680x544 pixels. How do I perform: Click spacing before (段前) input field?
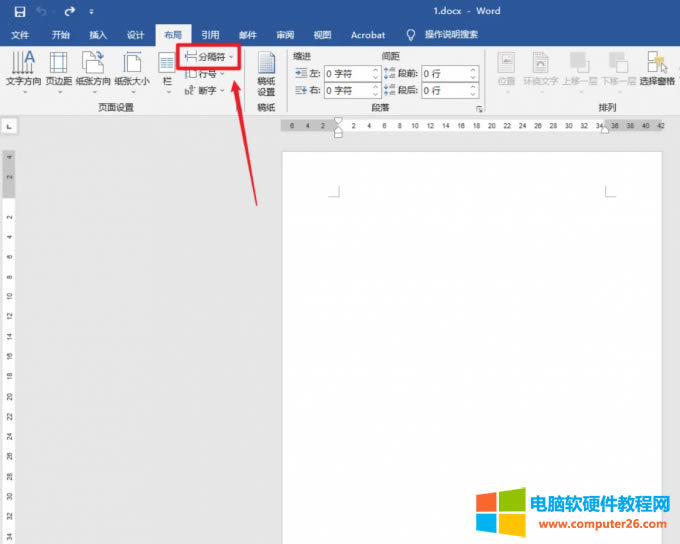click(x=444, y=74)
